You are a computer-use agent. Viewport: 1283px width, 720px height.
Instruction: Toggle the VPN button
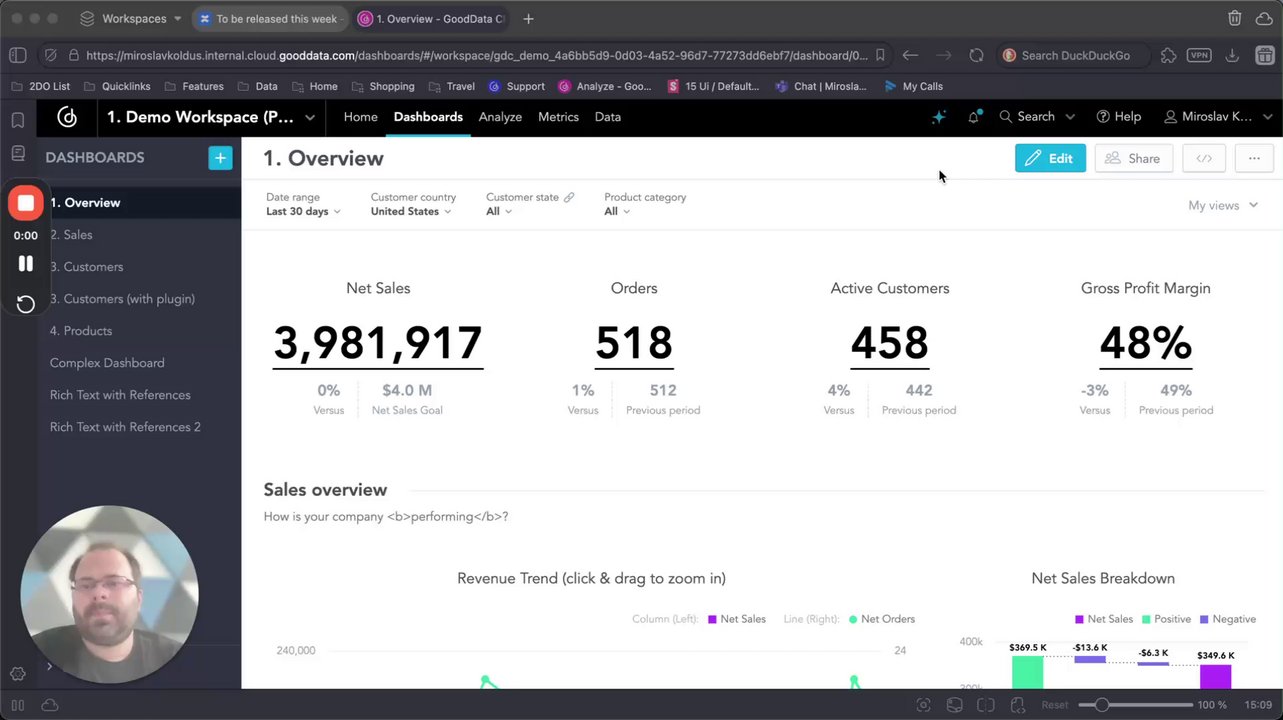coord(1199,56)
